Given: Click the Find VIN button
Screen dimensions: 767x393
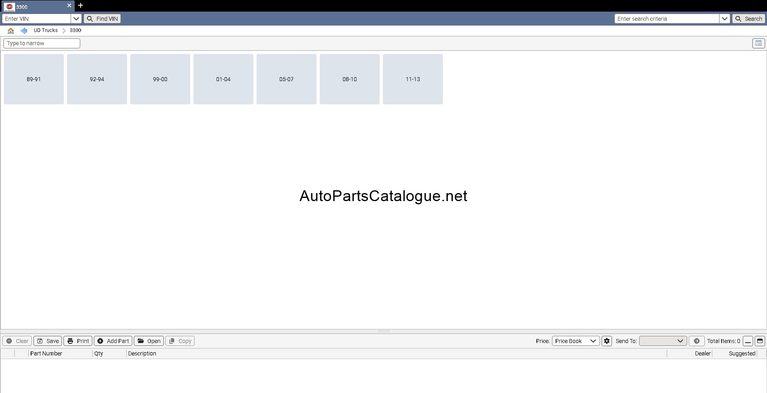Looking at the screenshot, I should [x=102, y=19].
